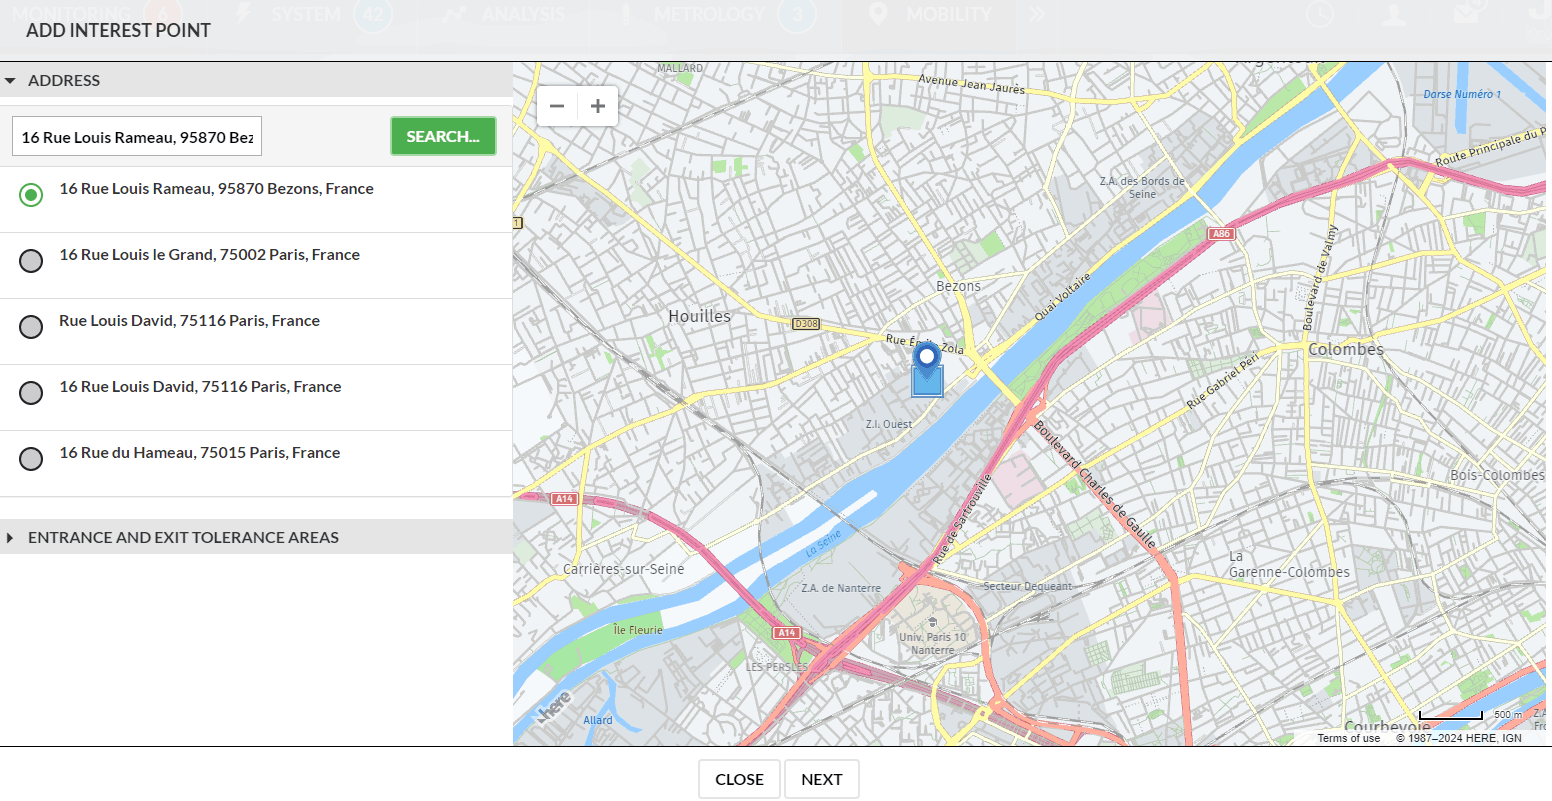Choose Rue Louis David without street number

pyautogui.click(x=31, y=327)
